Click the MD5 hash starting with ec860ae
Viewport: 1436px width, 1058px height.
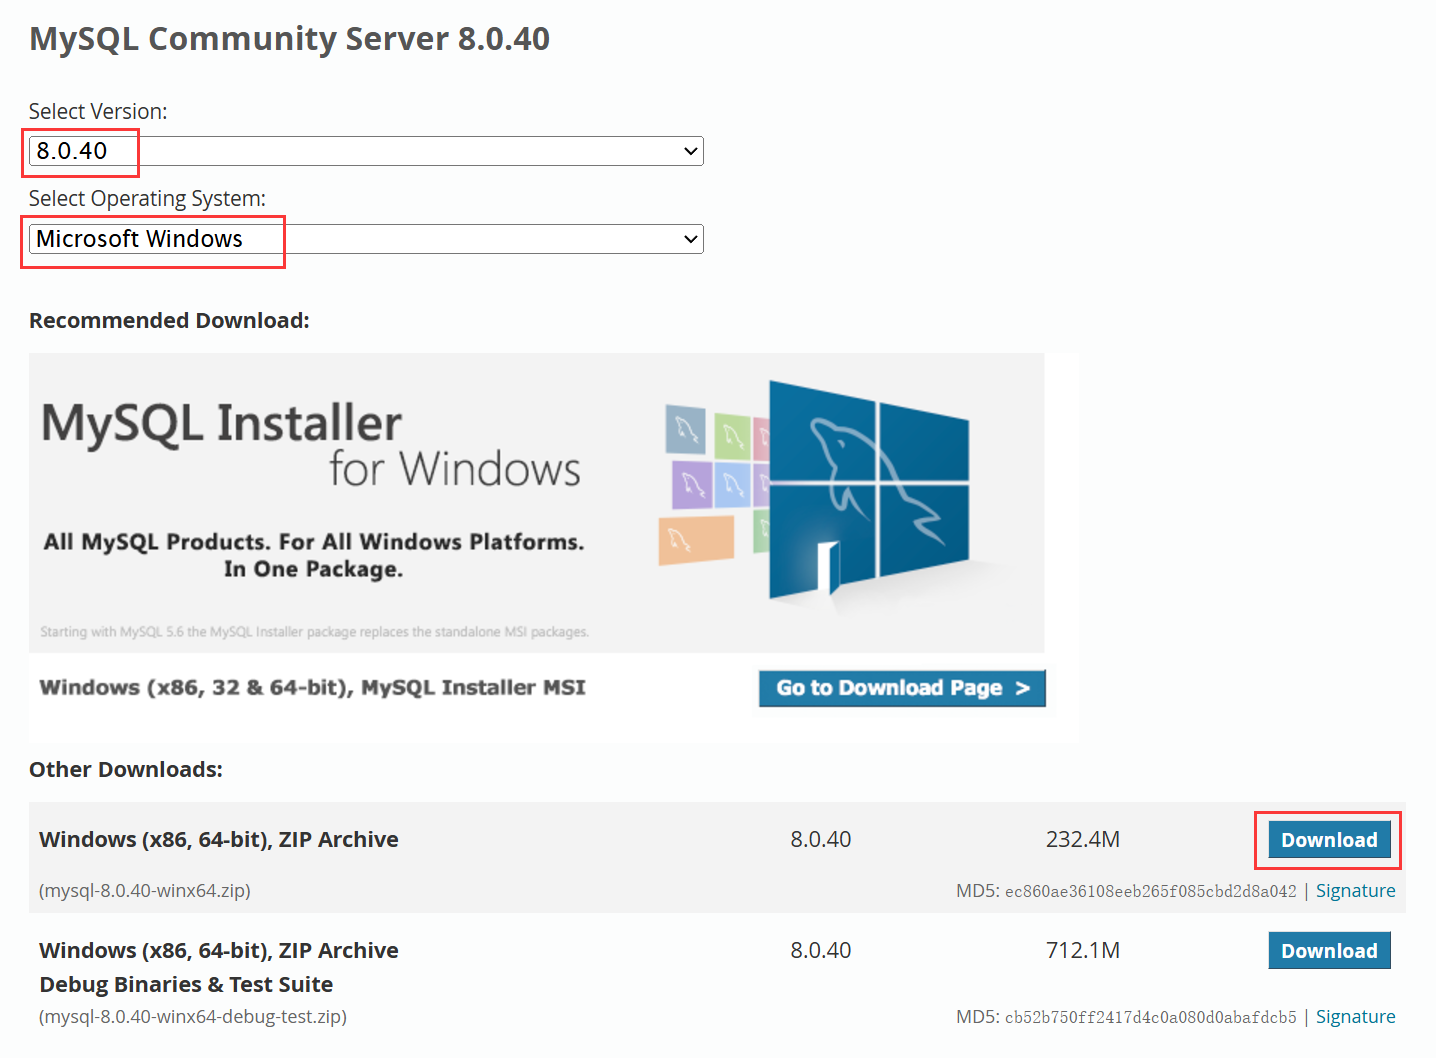(1150, 892)
